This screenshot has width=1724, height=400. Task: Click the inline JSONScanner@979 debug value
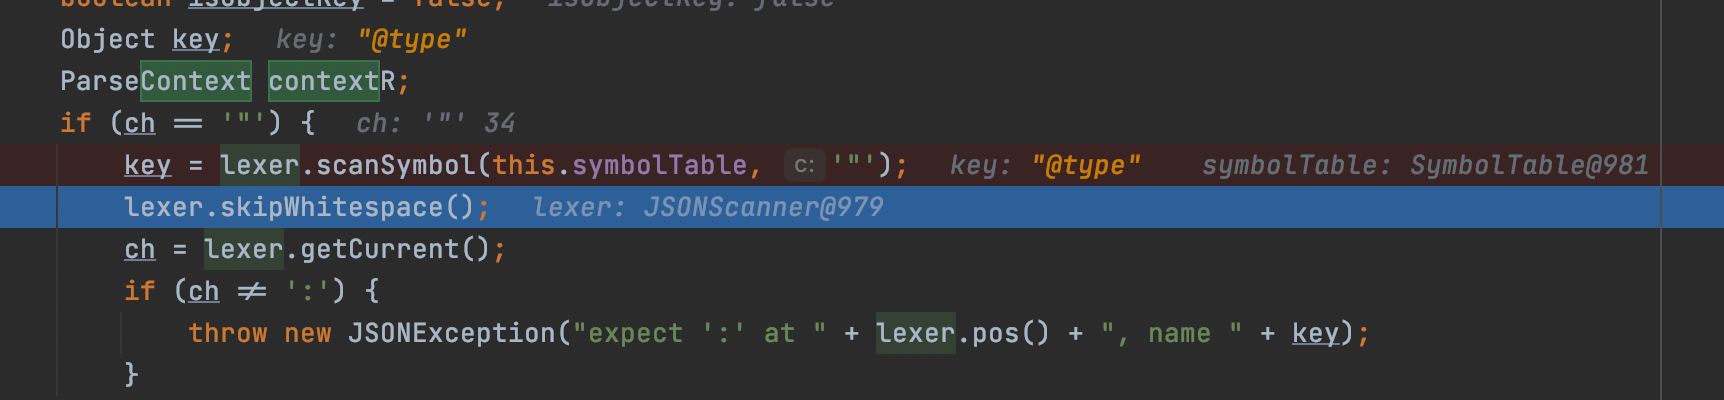(x=763, y=207)
